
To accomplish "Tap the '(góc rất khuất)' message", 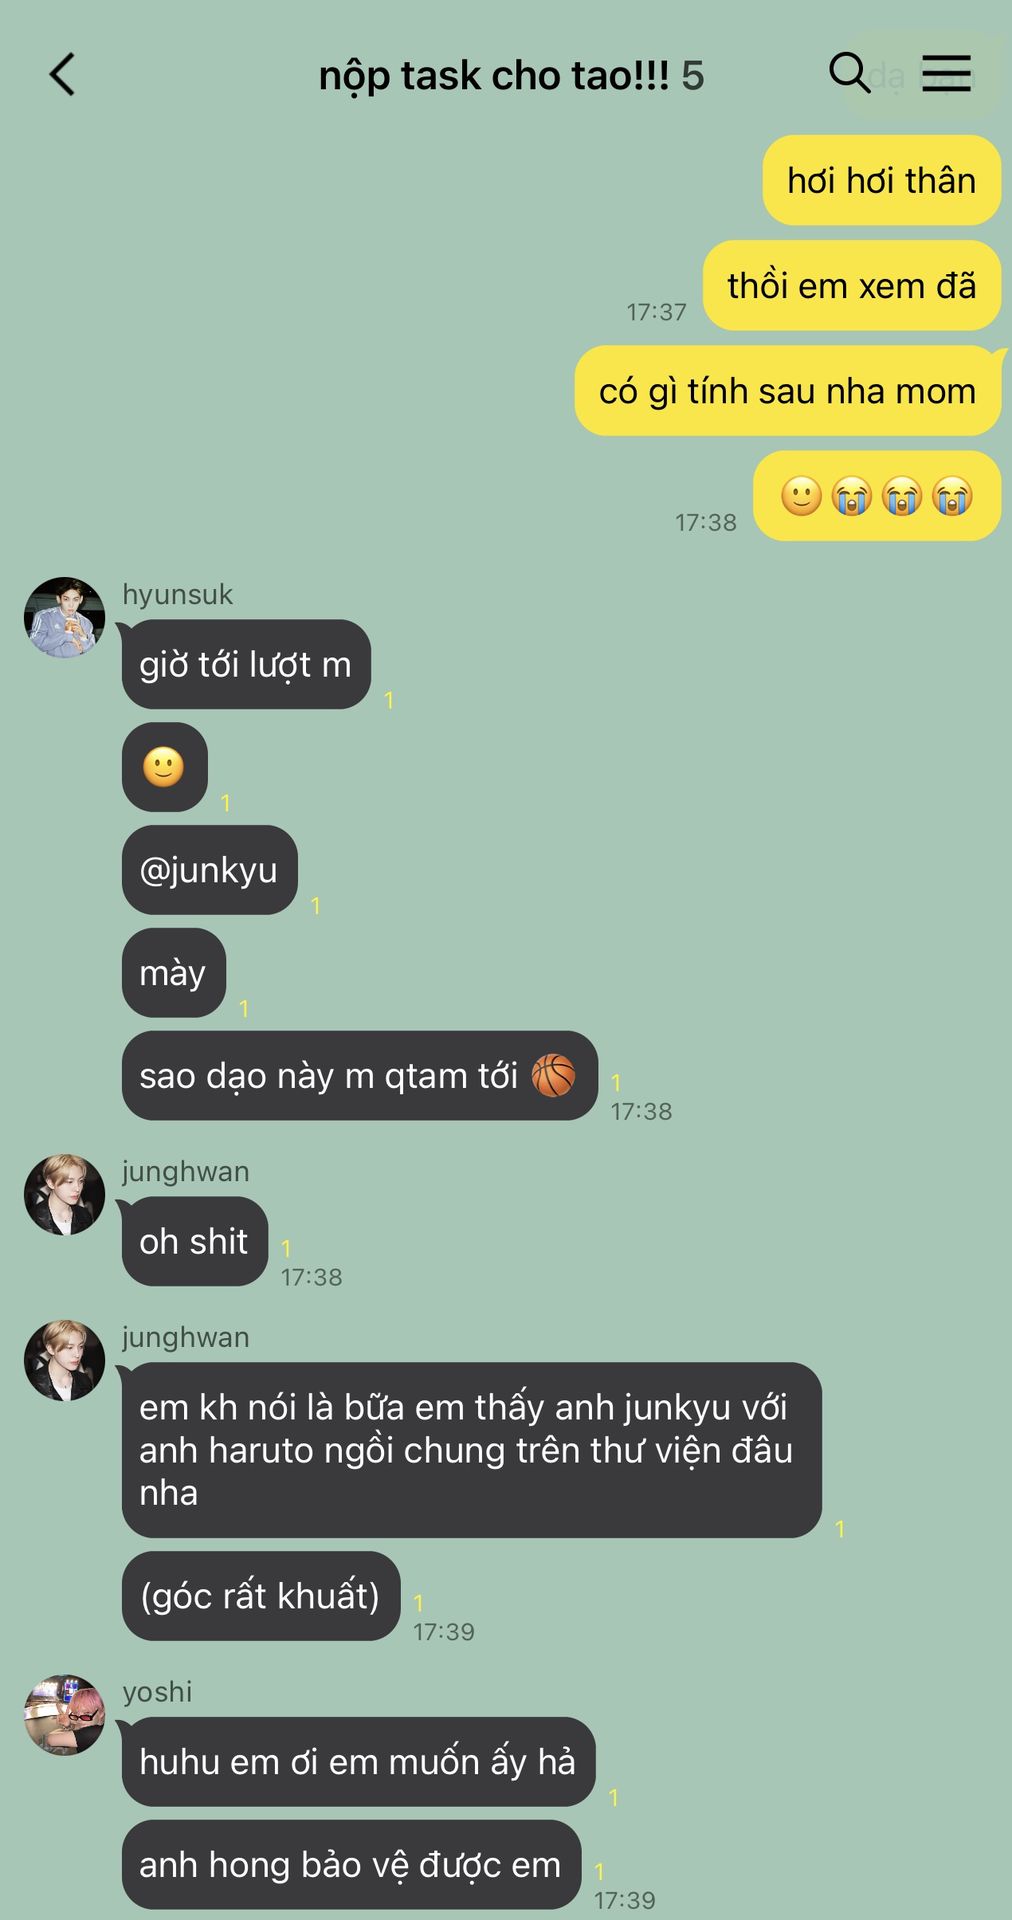I will 261,1596.
